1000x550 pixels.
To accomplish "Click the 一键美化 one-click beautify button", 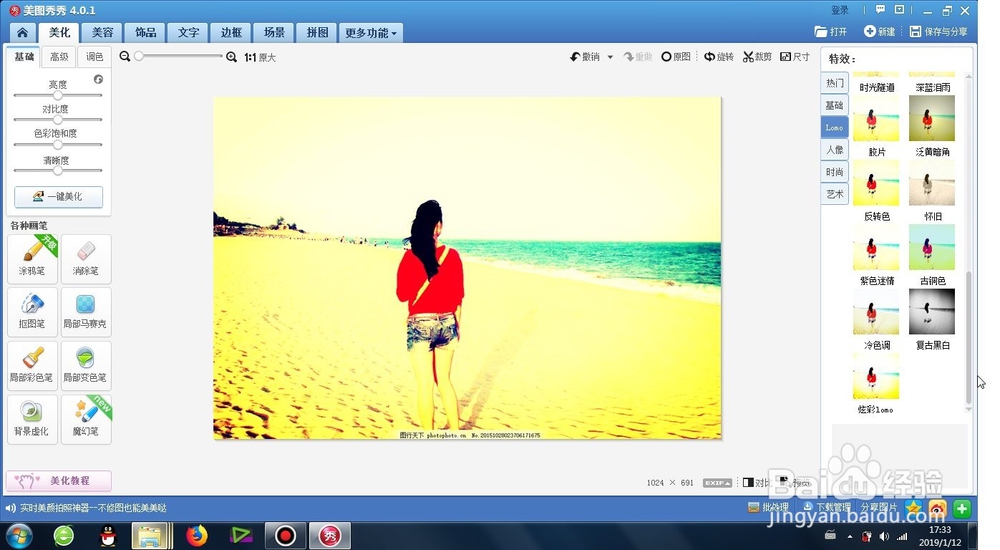I will coord(58,197).
